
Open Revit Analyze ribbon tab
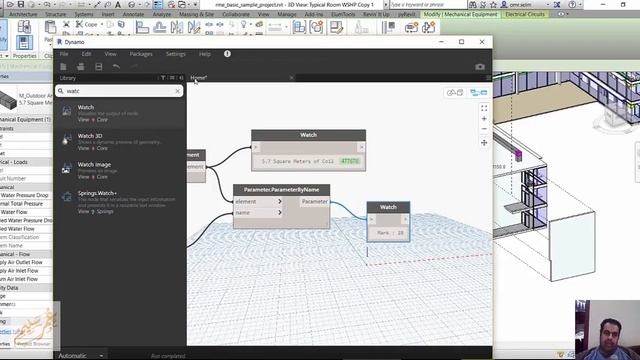tap(162, 14)
